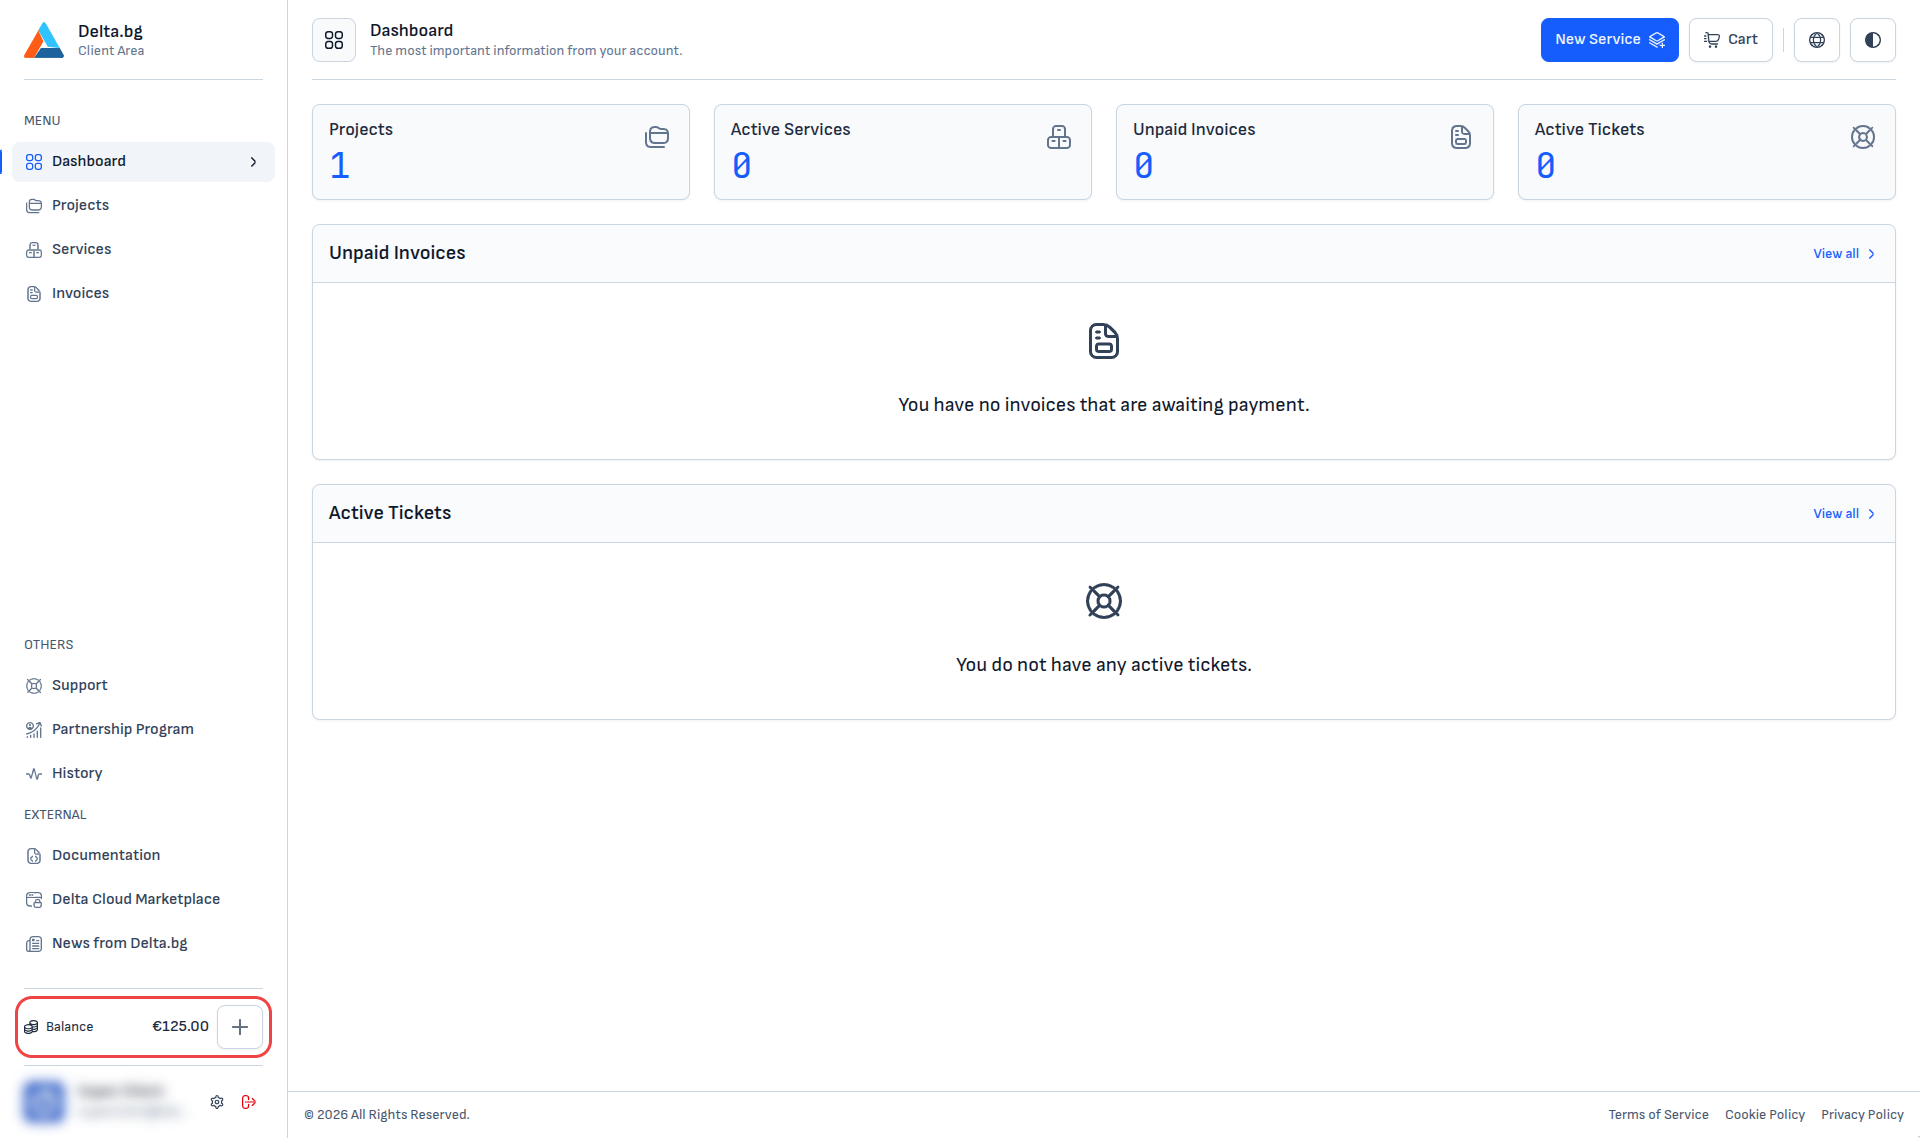Screen dimensions: 1920x1138
Task: Open Privacy Policy footer link
Action: click(x=1862, y=1115)
